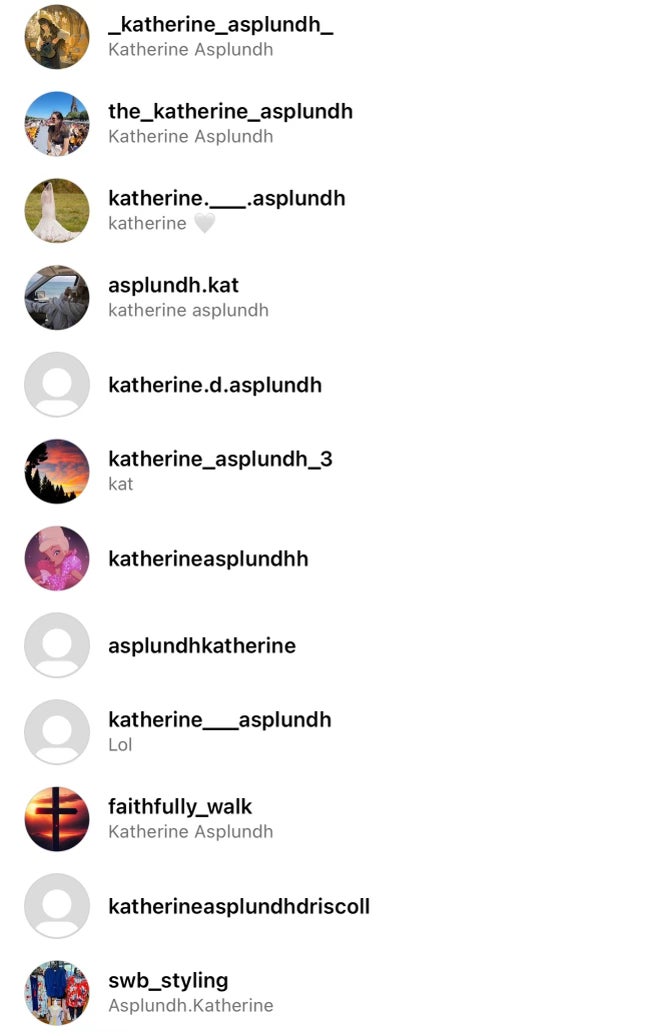Open the katherine_asplundh_3 username result
This screenshot has width=645, height=1036.
pyautogui.click(x=220, y=459)
